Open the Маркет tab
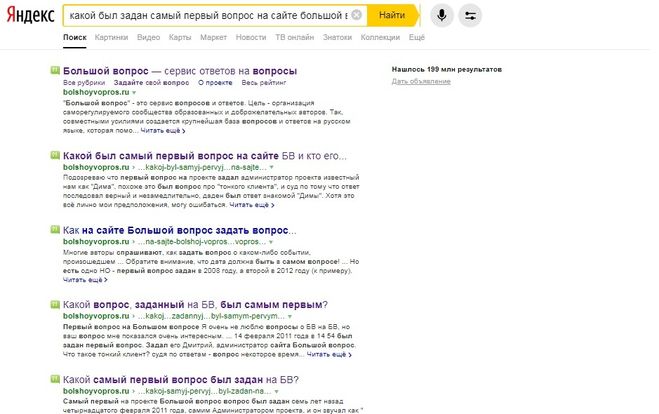The width and height of the screenshot is (659, 414). pyautogui.click(x=213, y=37)
